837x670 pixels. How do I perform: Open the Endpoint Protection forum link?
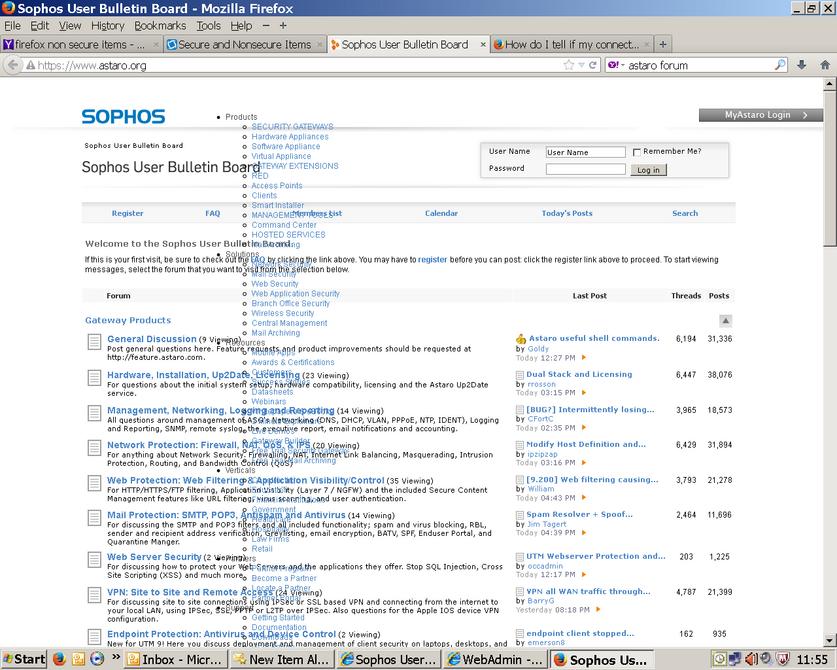(222, 634)
